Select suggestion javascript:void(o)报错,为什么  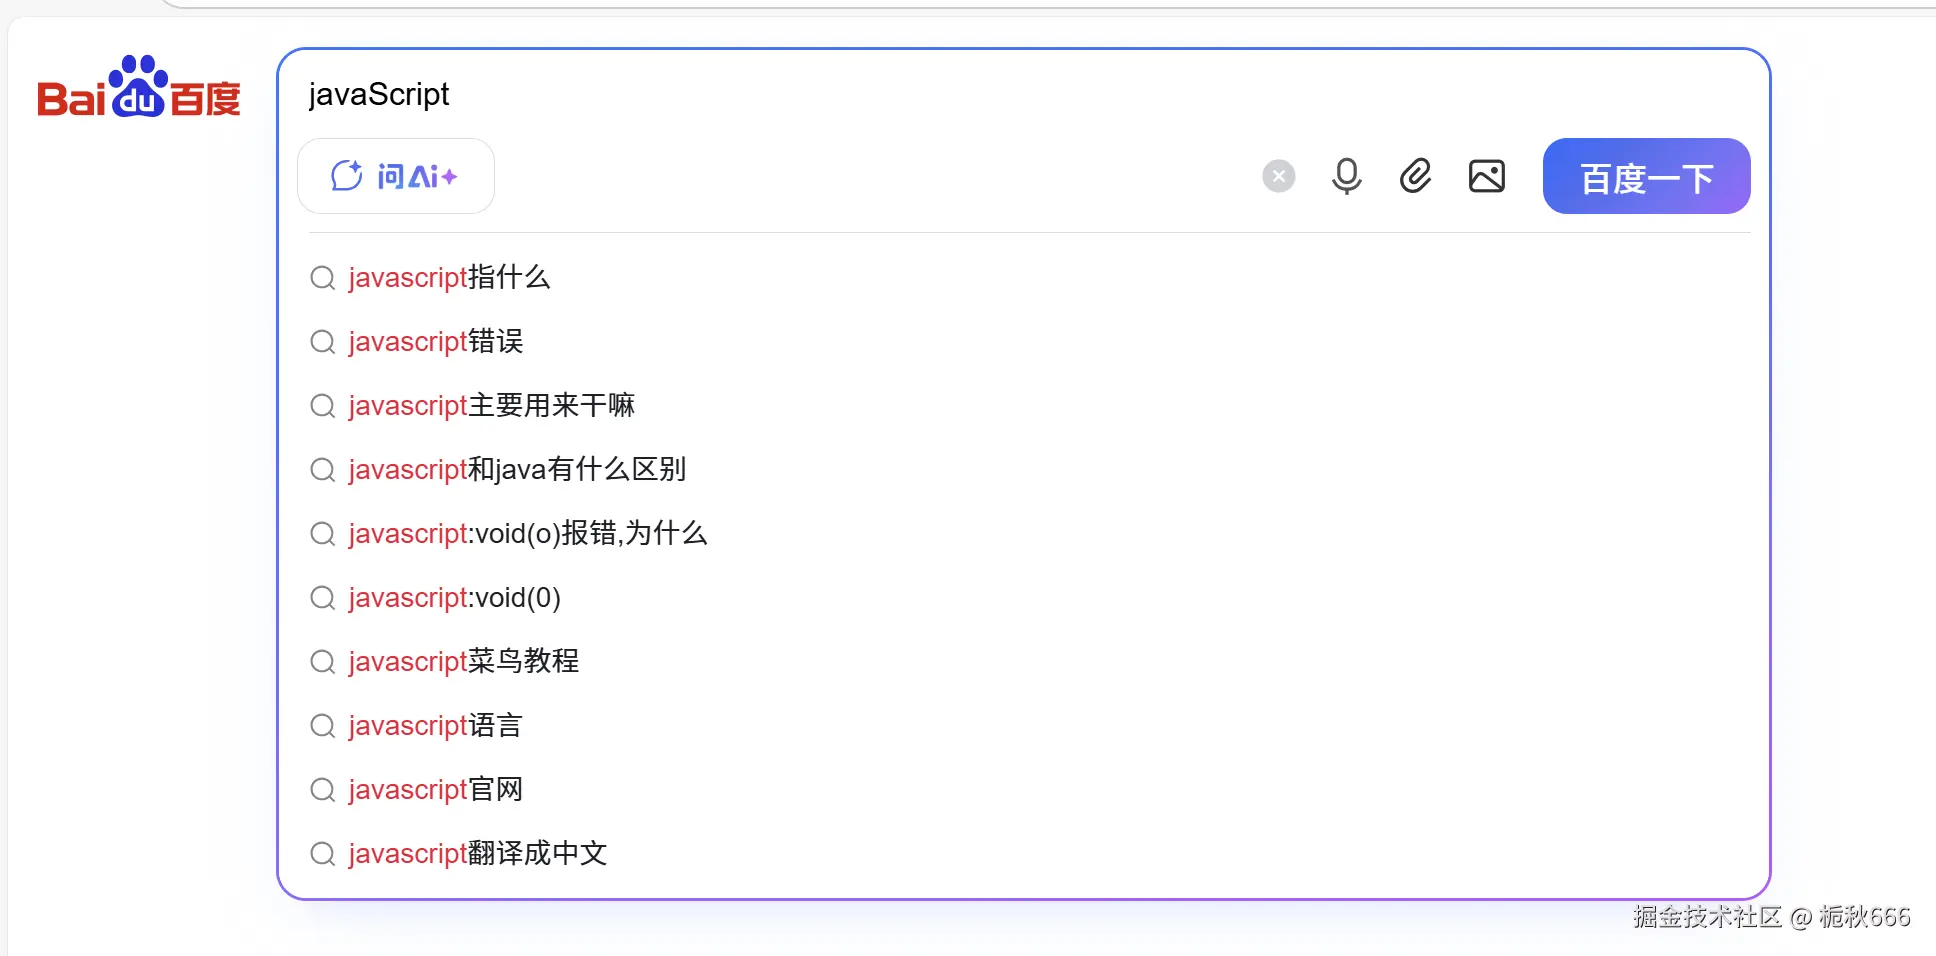click(528, 533)
